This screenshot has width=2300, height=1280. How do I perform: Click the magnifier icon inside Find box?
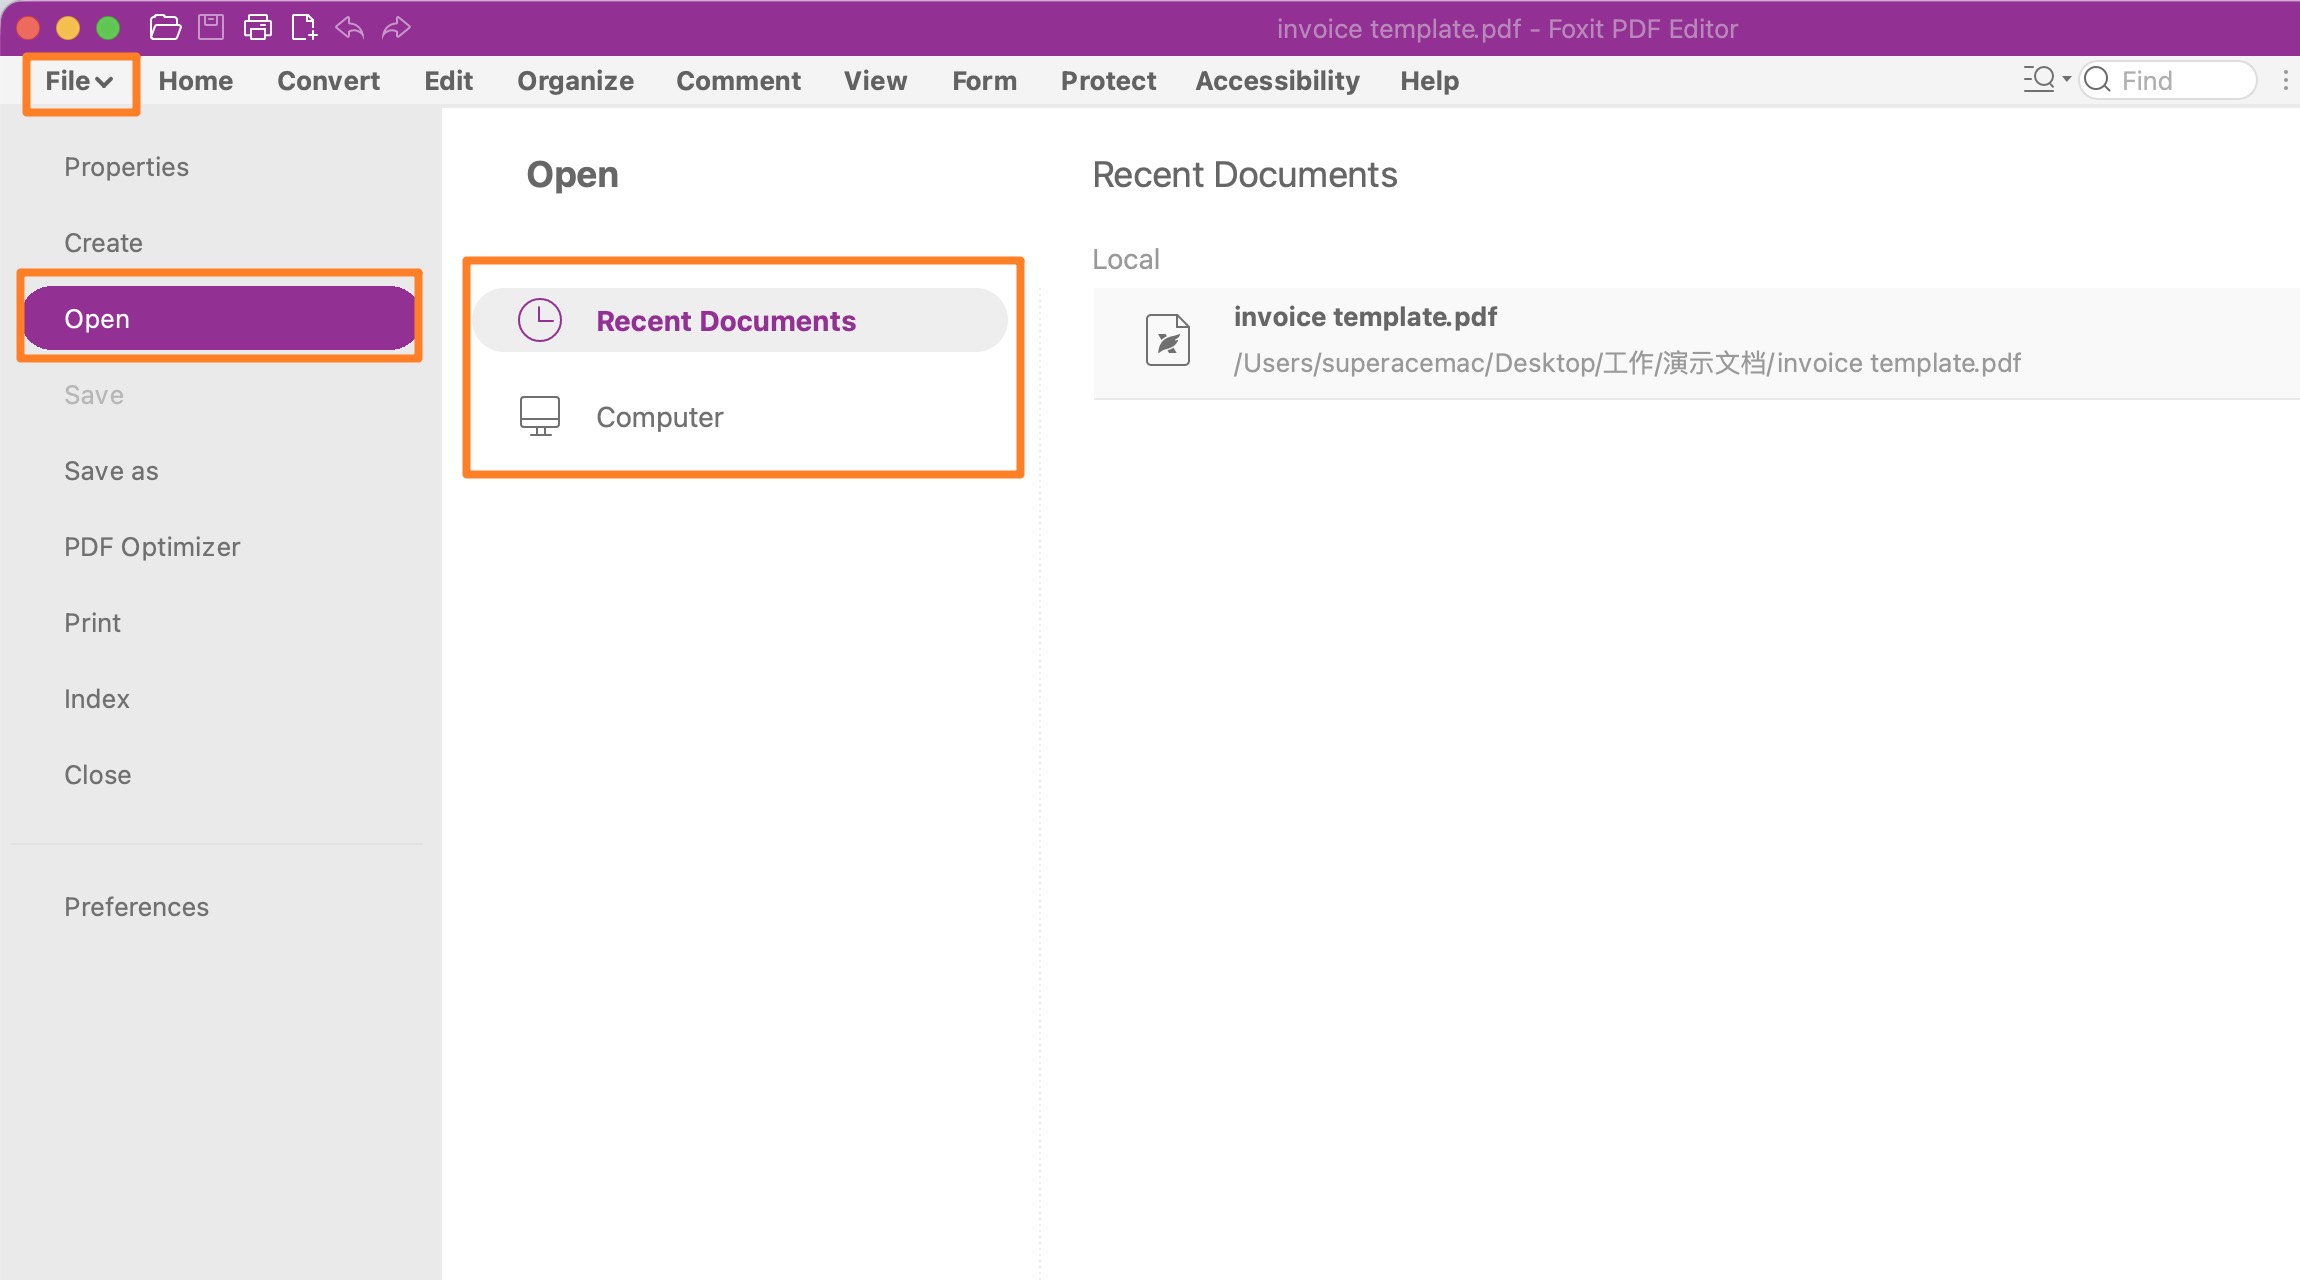tap(2098, 80)
